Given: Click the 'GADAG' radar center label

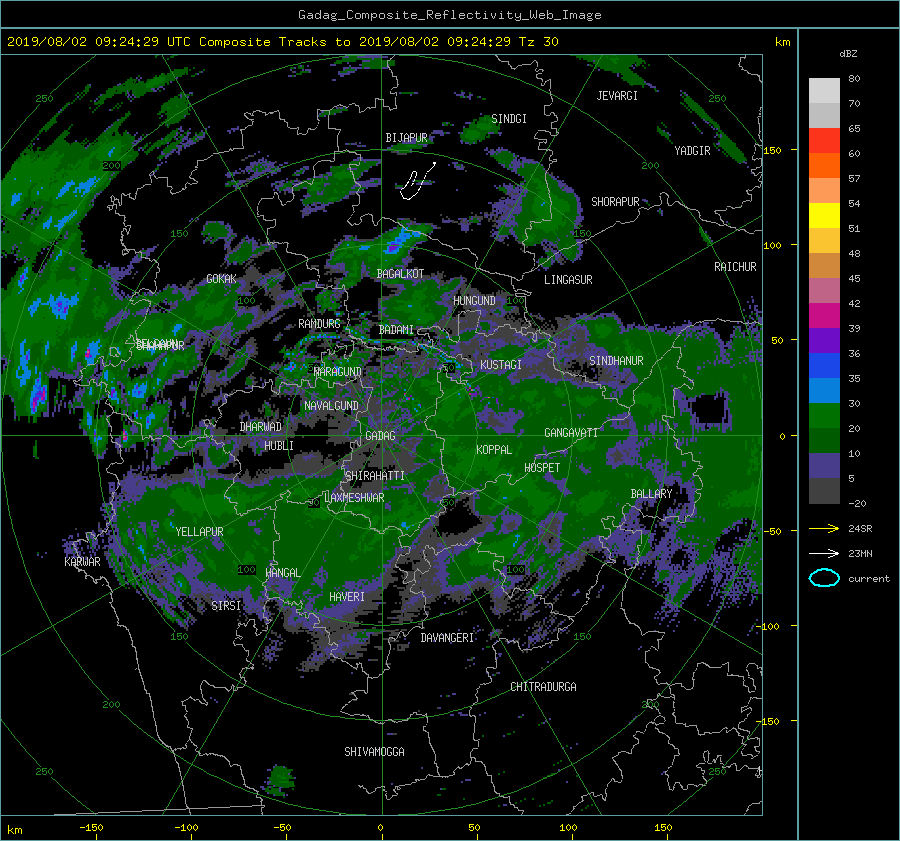Looking at the screenshot, I should click(x=381, y=436).
